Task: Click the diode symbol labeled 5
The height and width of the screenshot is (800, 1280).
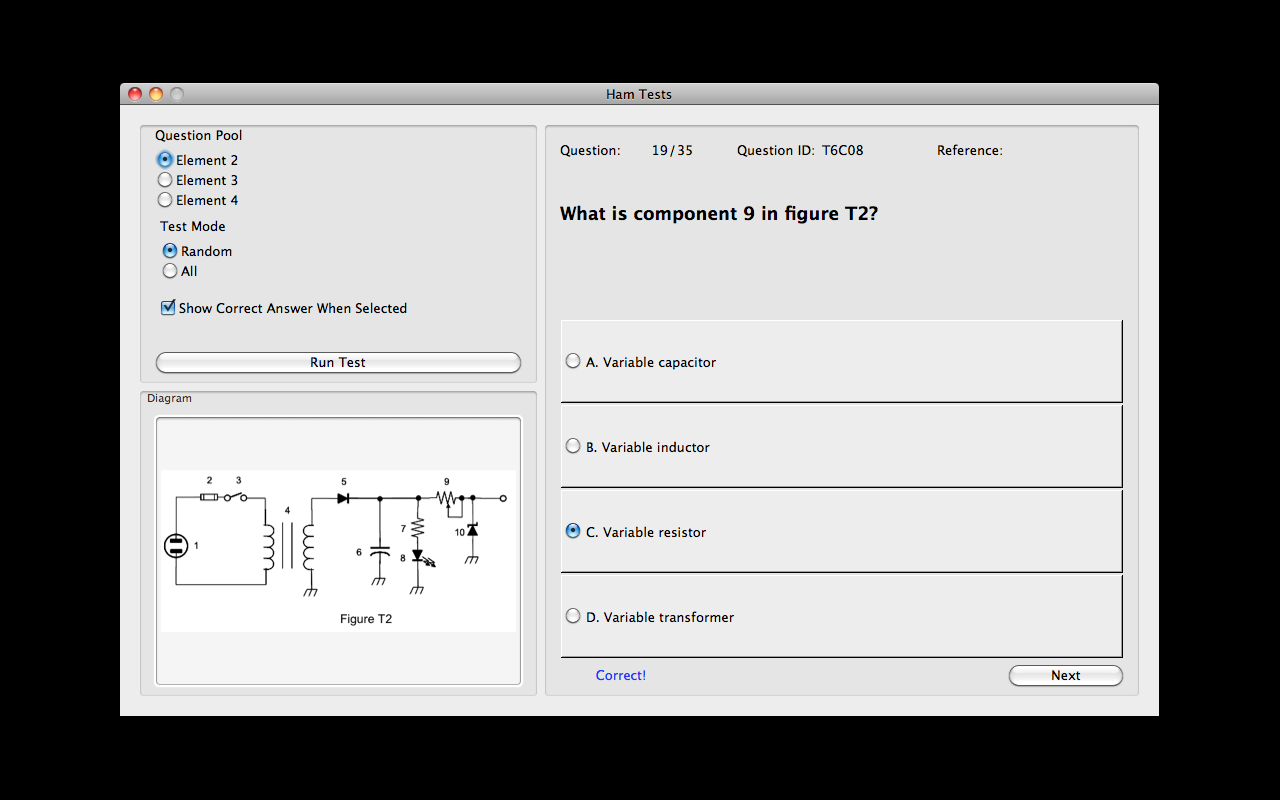Action: tap(344, 497)
